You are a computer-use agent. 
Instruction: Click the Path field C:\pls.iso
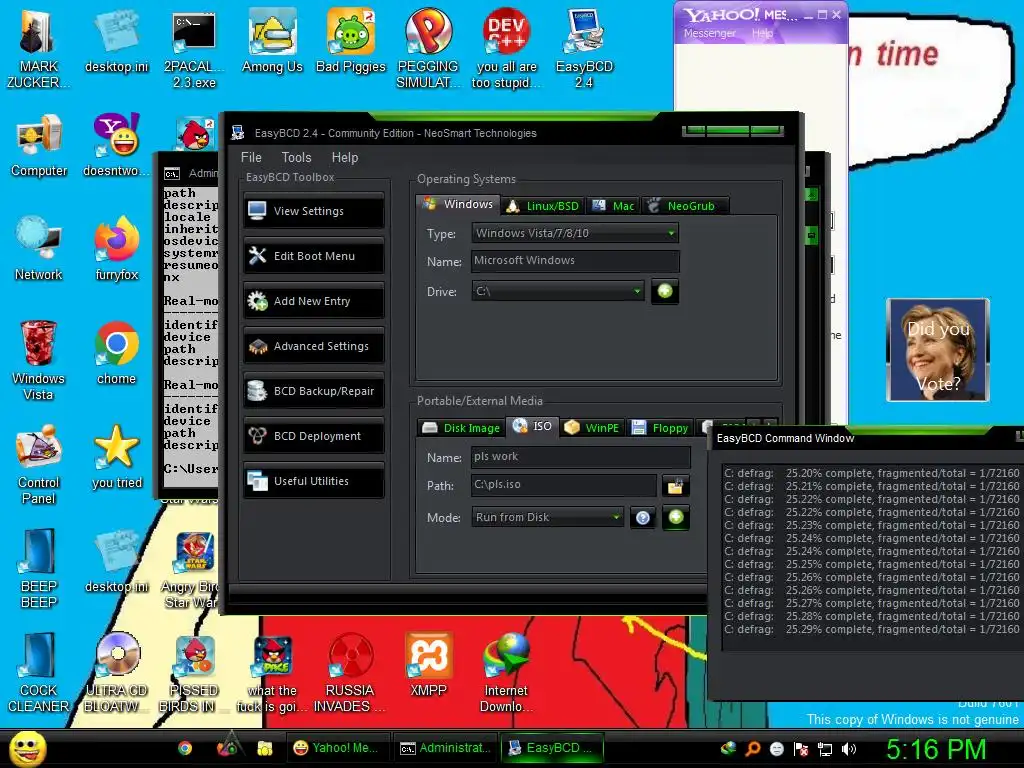pos(564,485)
